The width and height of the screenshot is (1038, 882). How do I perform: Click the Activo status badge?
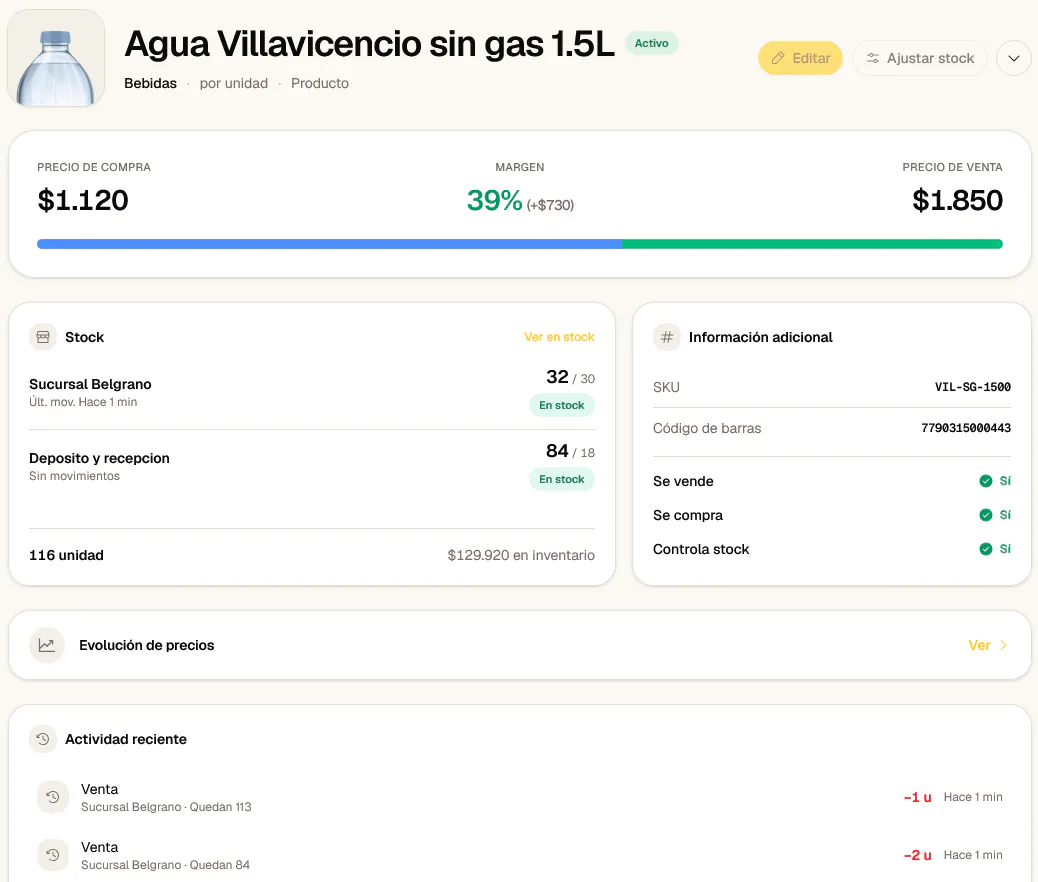651,43
